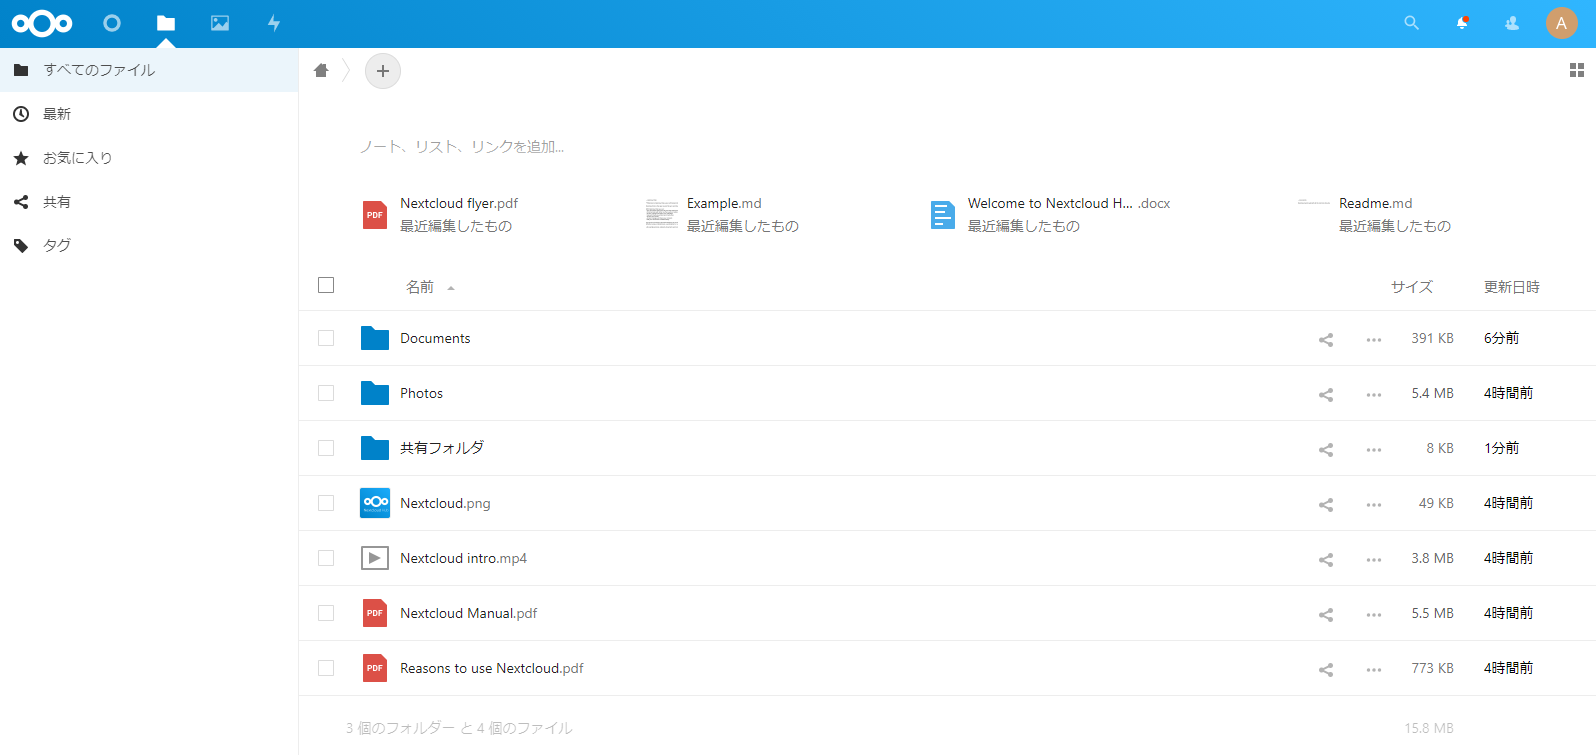Open more actions for Reasons to use Nextcloud.pdf
The width and height of the screenshot is (1596, 755).
(1374, 670)
